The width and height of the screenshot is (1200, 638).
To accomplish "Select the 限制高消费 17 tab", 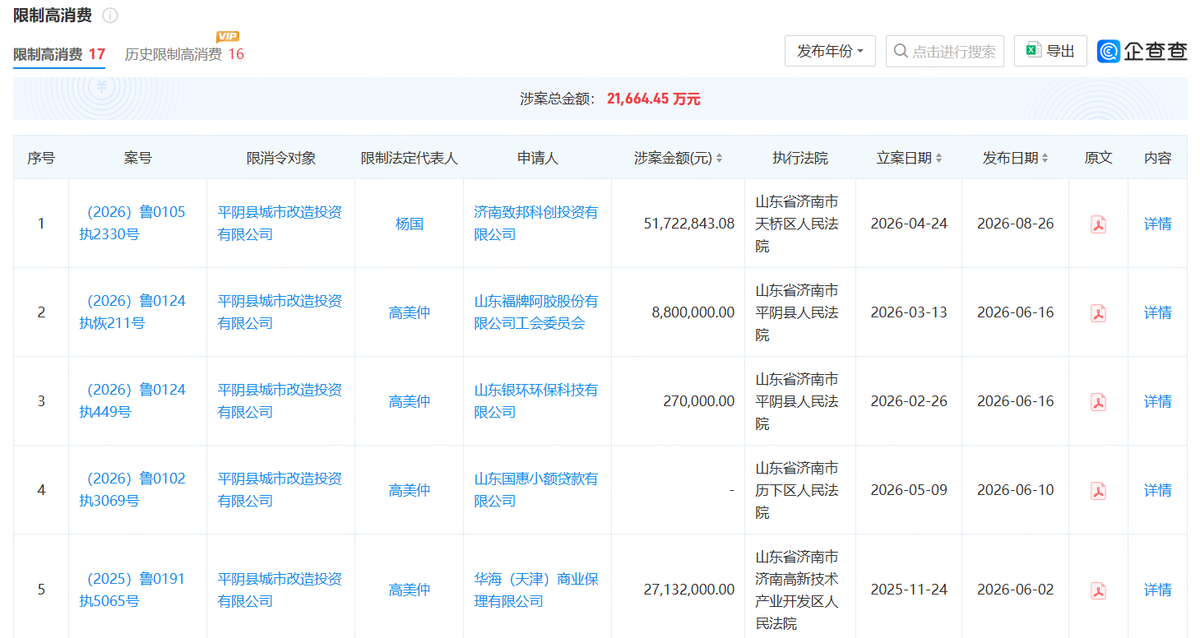I will pyautogui.click(x=59, y=54).
